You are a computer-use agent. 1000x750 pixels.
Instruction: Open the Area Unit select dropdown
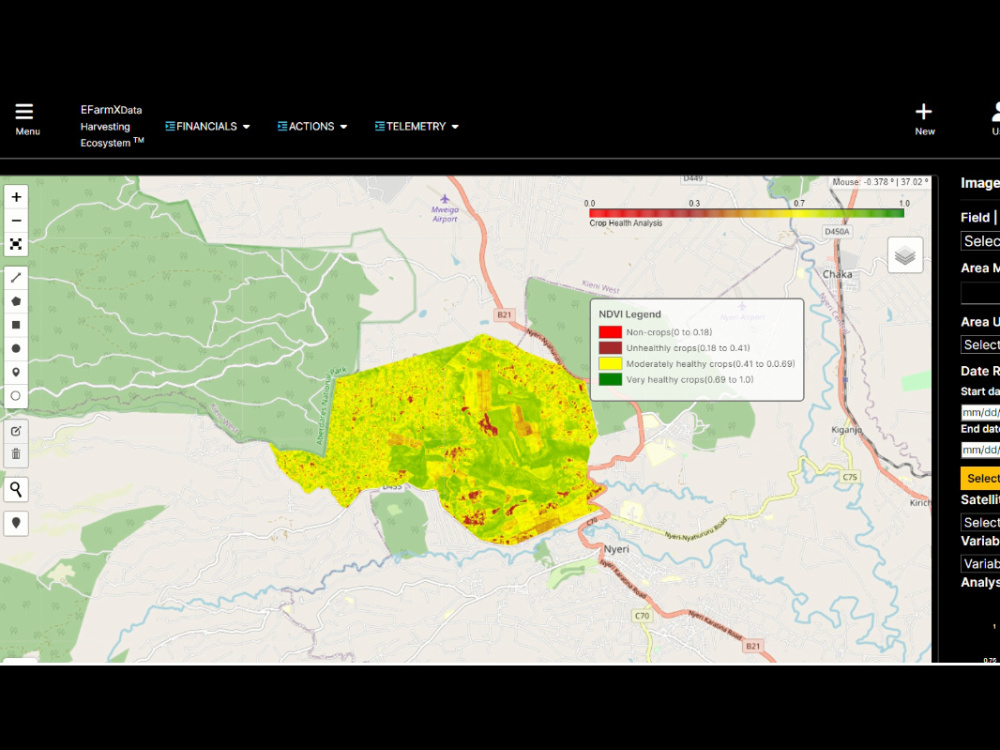click(980, 345)
